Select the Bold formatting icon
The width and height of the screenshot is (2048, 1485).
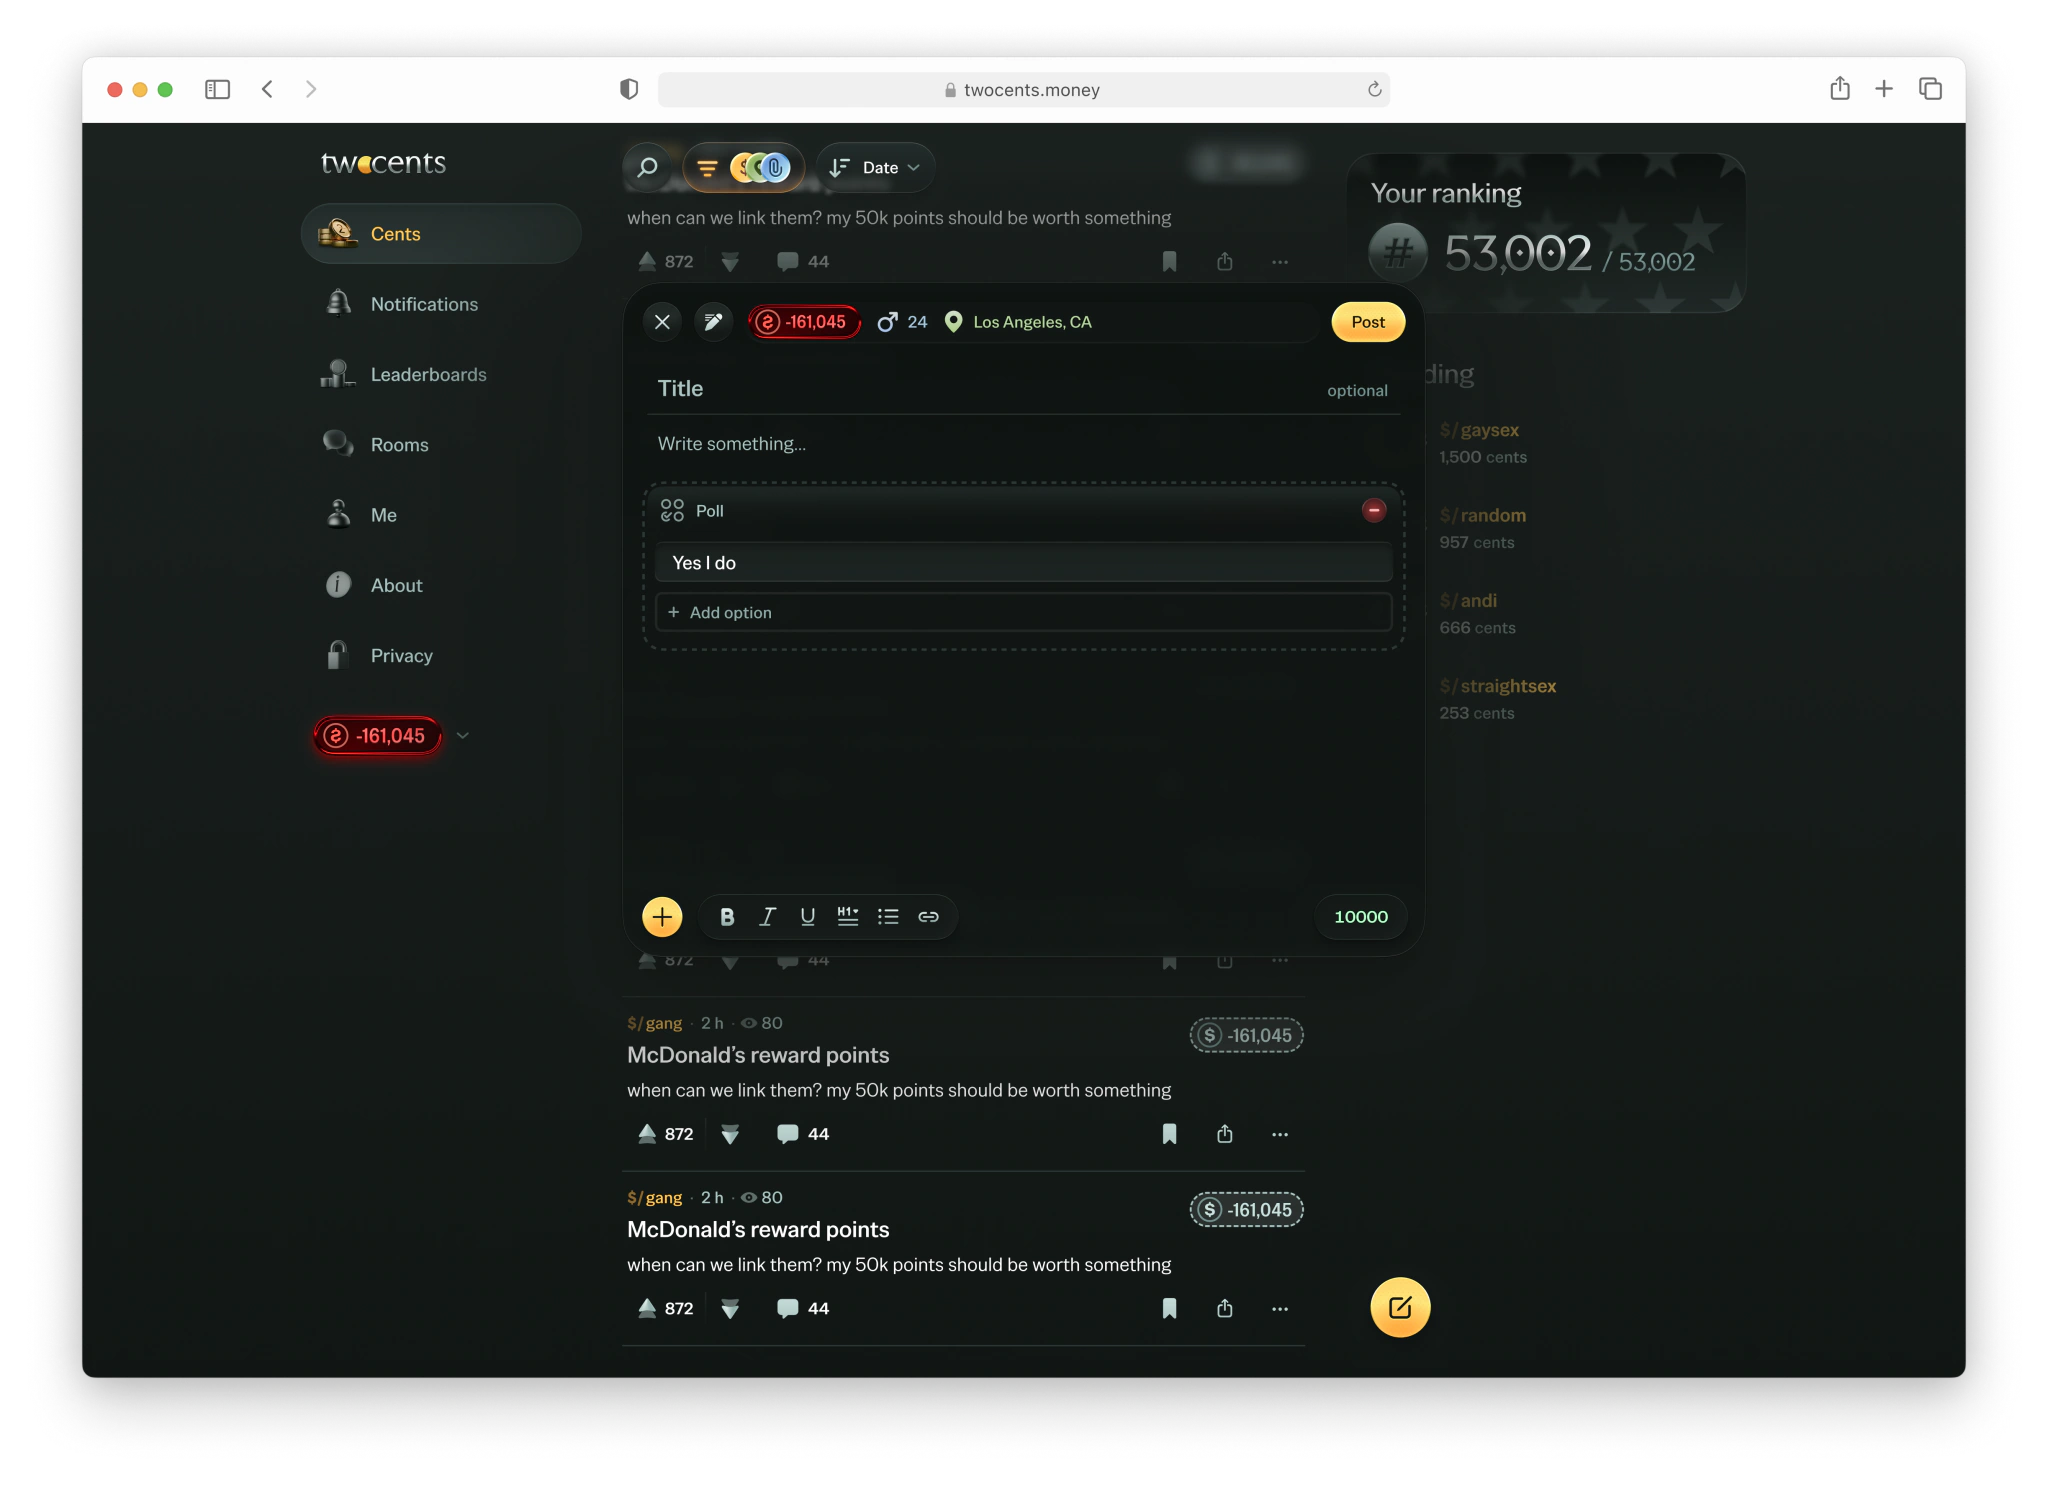coord(726,916)
